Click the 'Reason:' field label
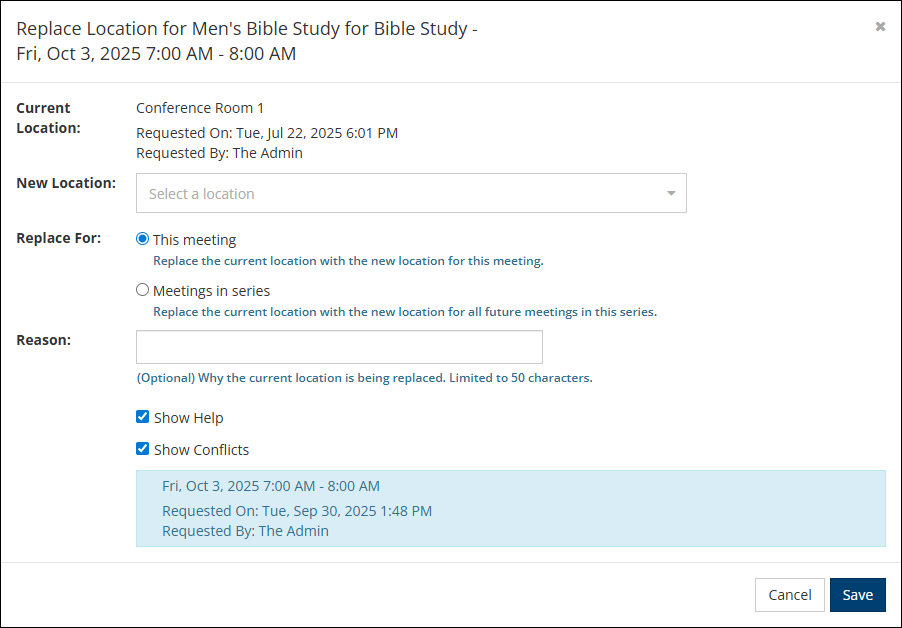902x628 pixels. pyautogui.click(x=44, y=340)
